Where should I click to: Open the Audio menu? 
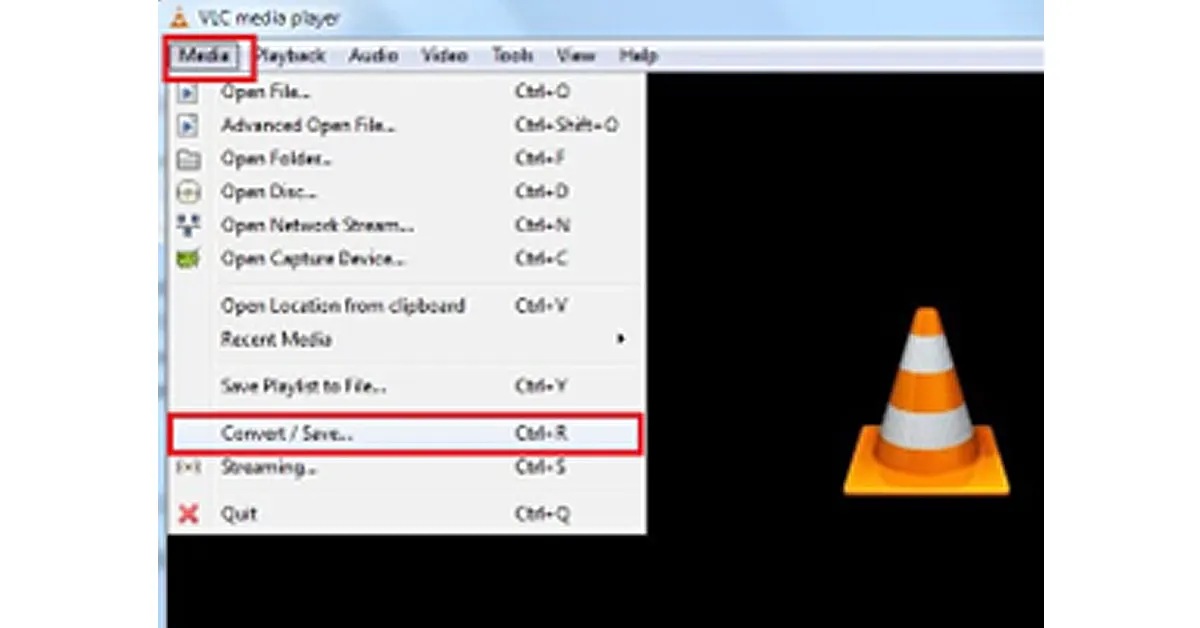point(373,56)
